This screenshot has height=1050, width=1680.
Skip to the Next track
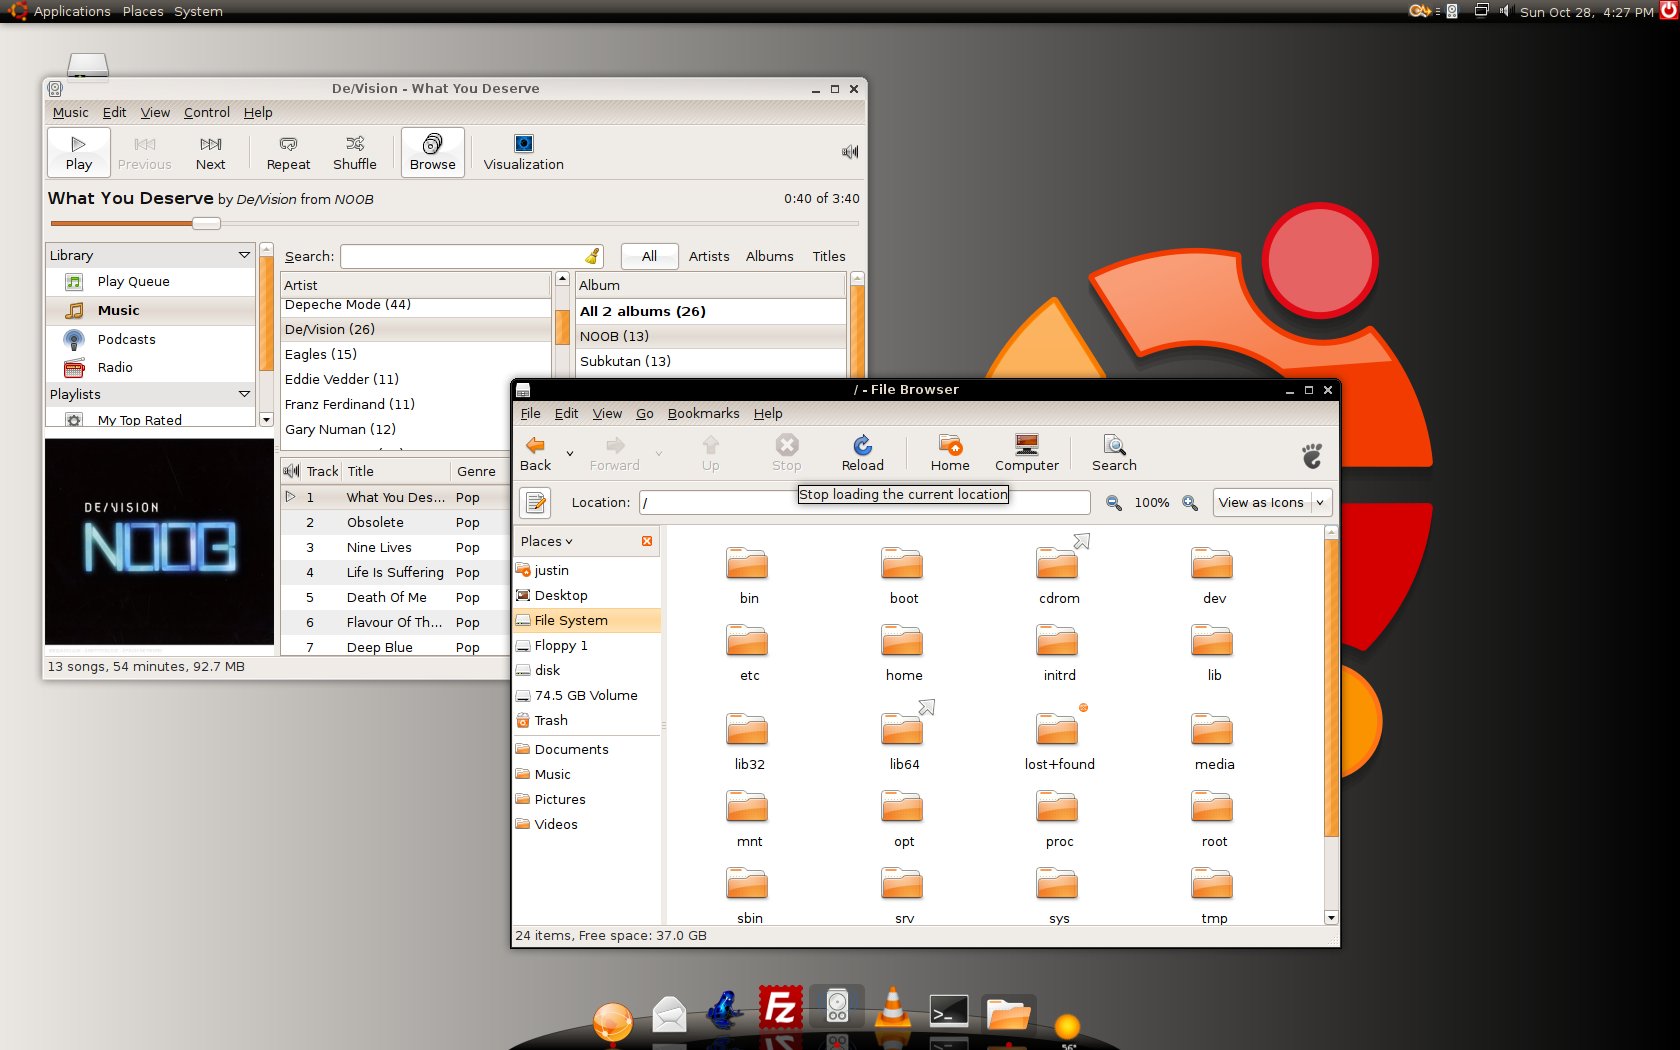coord(210,152)
